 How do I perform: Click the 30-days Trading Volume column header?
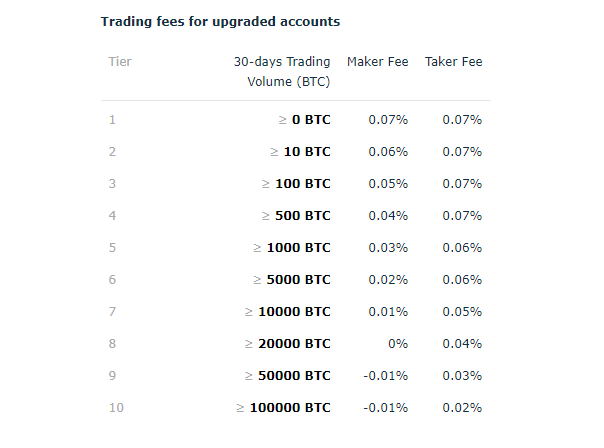tap(282, 72)
